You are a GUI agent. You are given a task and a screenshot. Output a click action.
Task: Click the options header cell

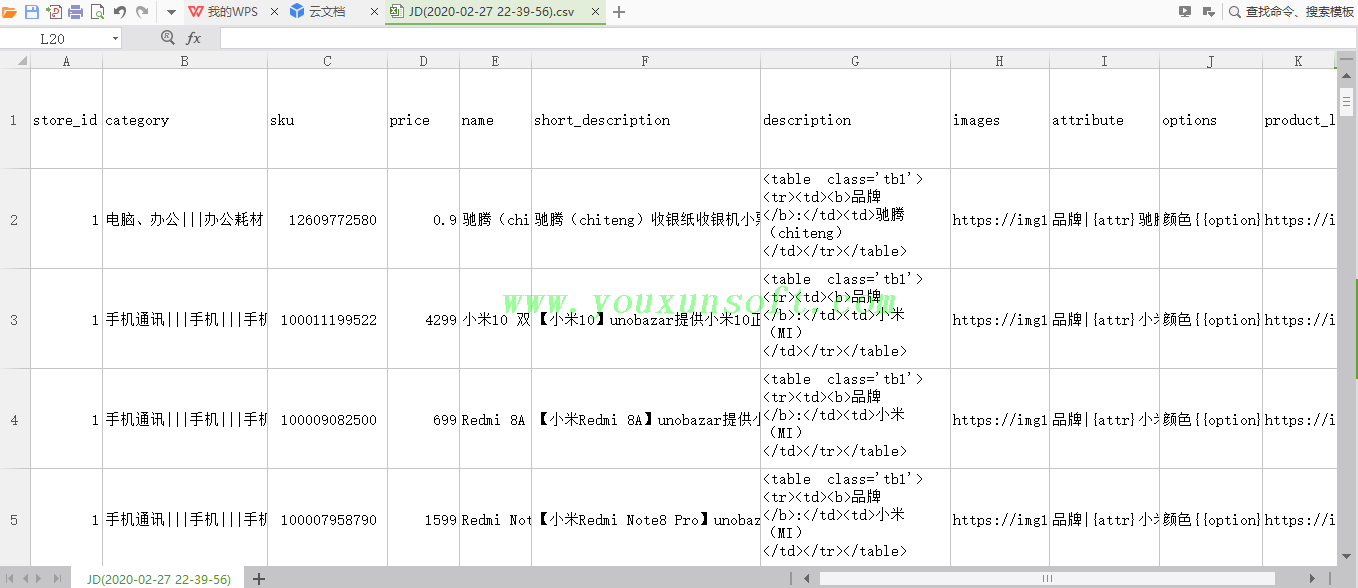tap(1210, 120)
